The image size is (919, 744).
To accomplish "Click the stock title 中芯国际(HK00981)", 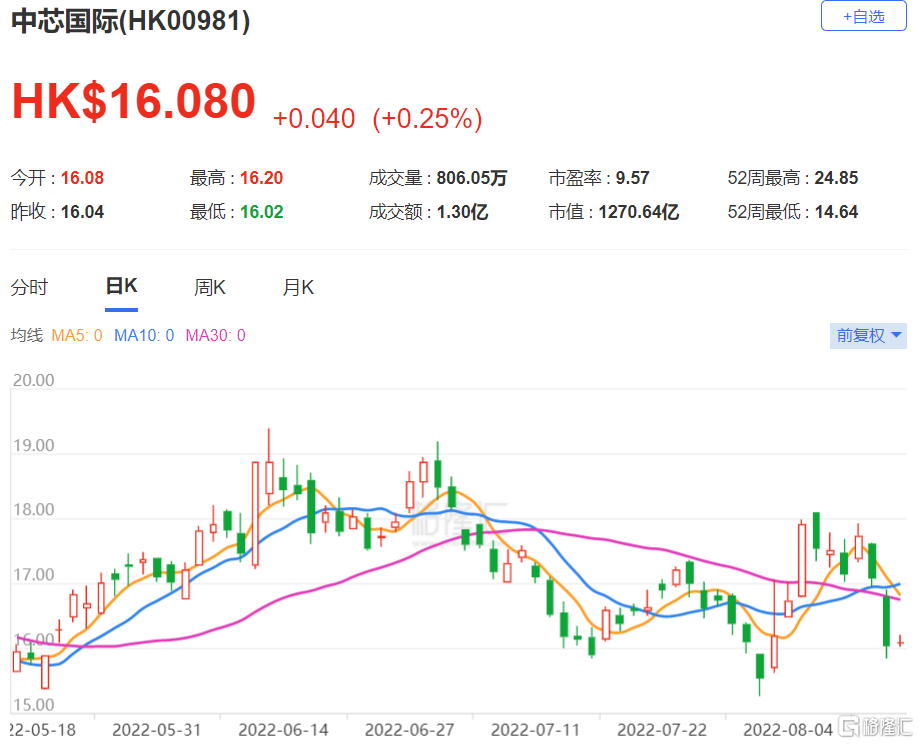I will (131, 21).
